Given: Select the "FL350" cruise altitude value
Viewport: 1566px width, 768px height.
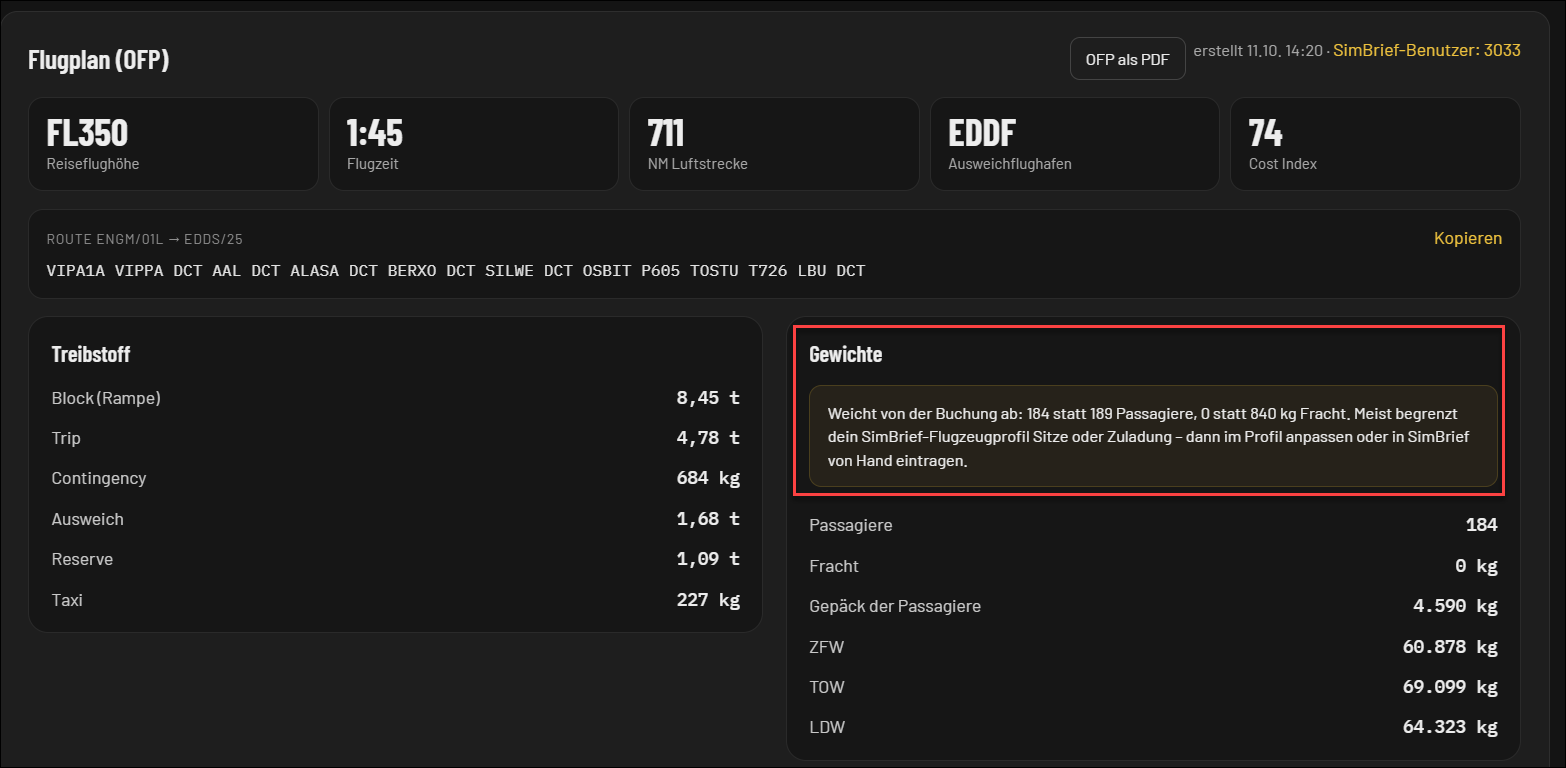Looking at the screenshot, I should [87, 133].
